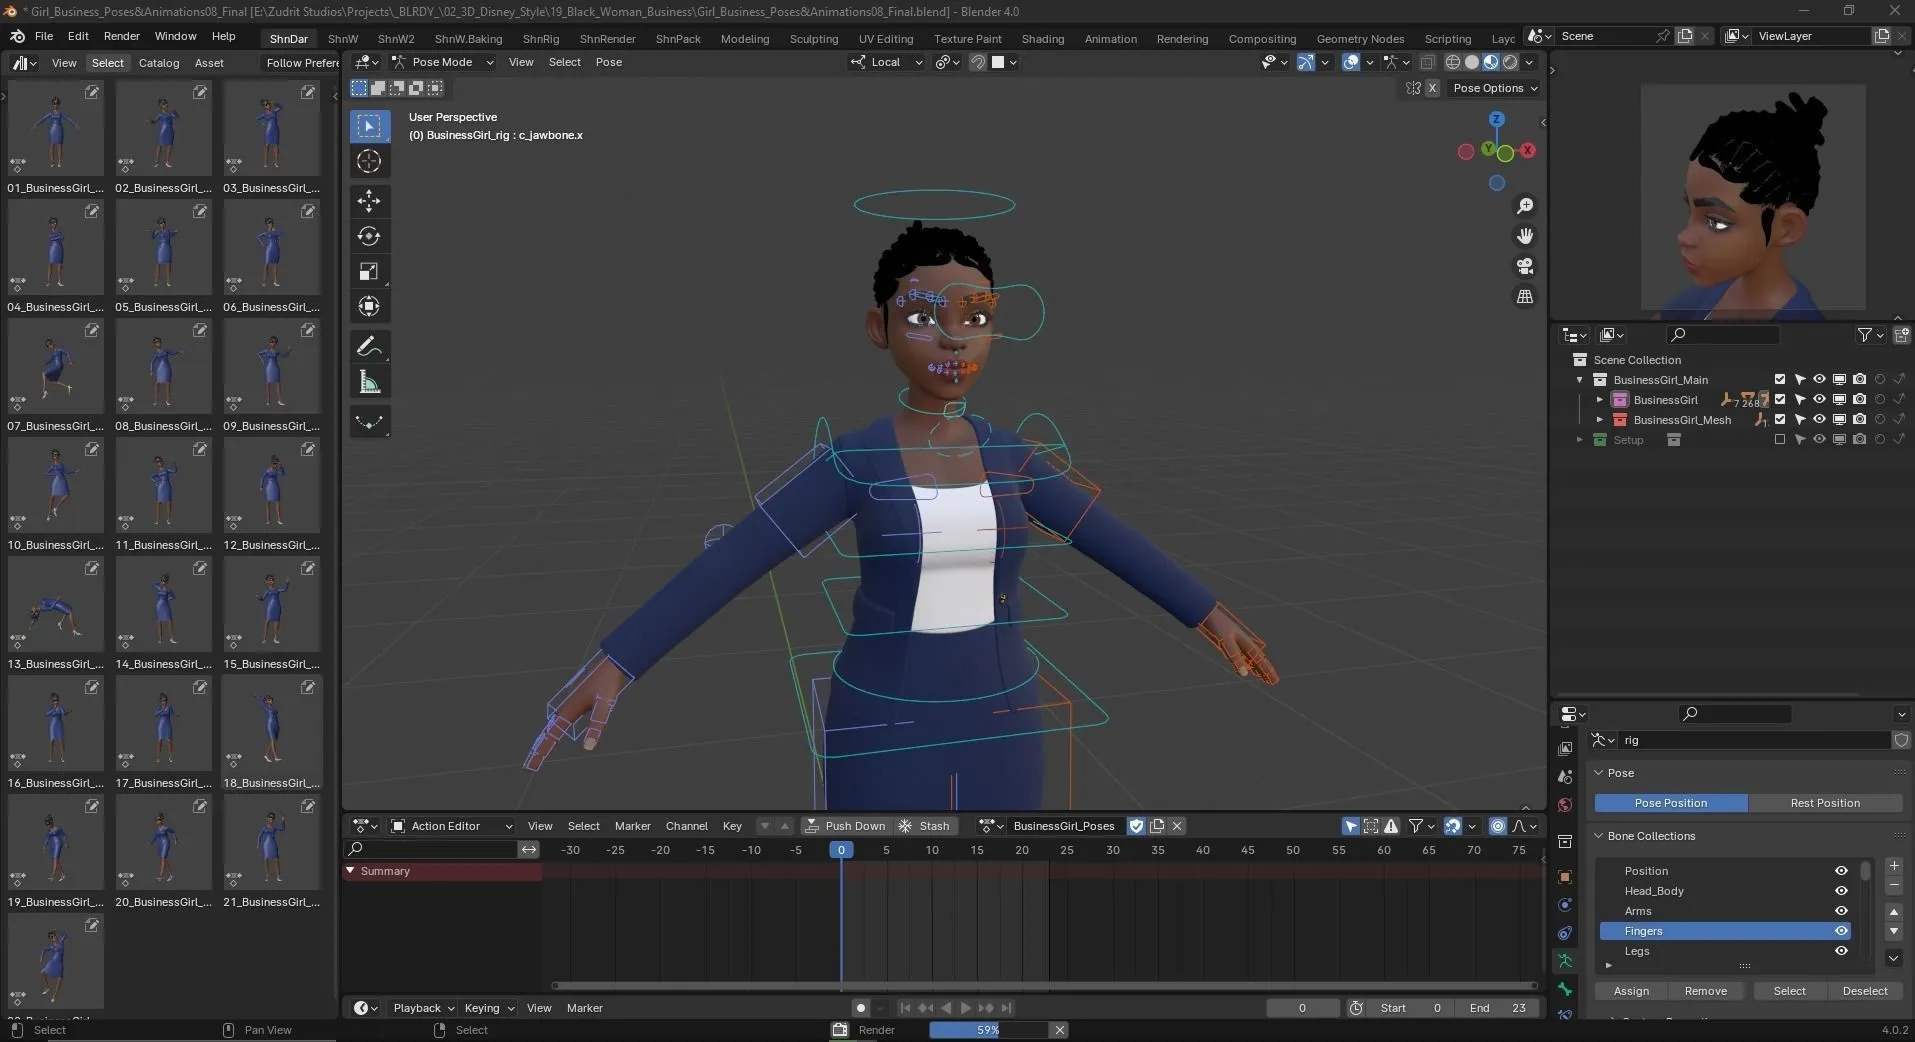Toggle viewport visibility of BusinessGirl_Mesh
Viewport: 1915px width, 1042px height.
point(1818,419)
